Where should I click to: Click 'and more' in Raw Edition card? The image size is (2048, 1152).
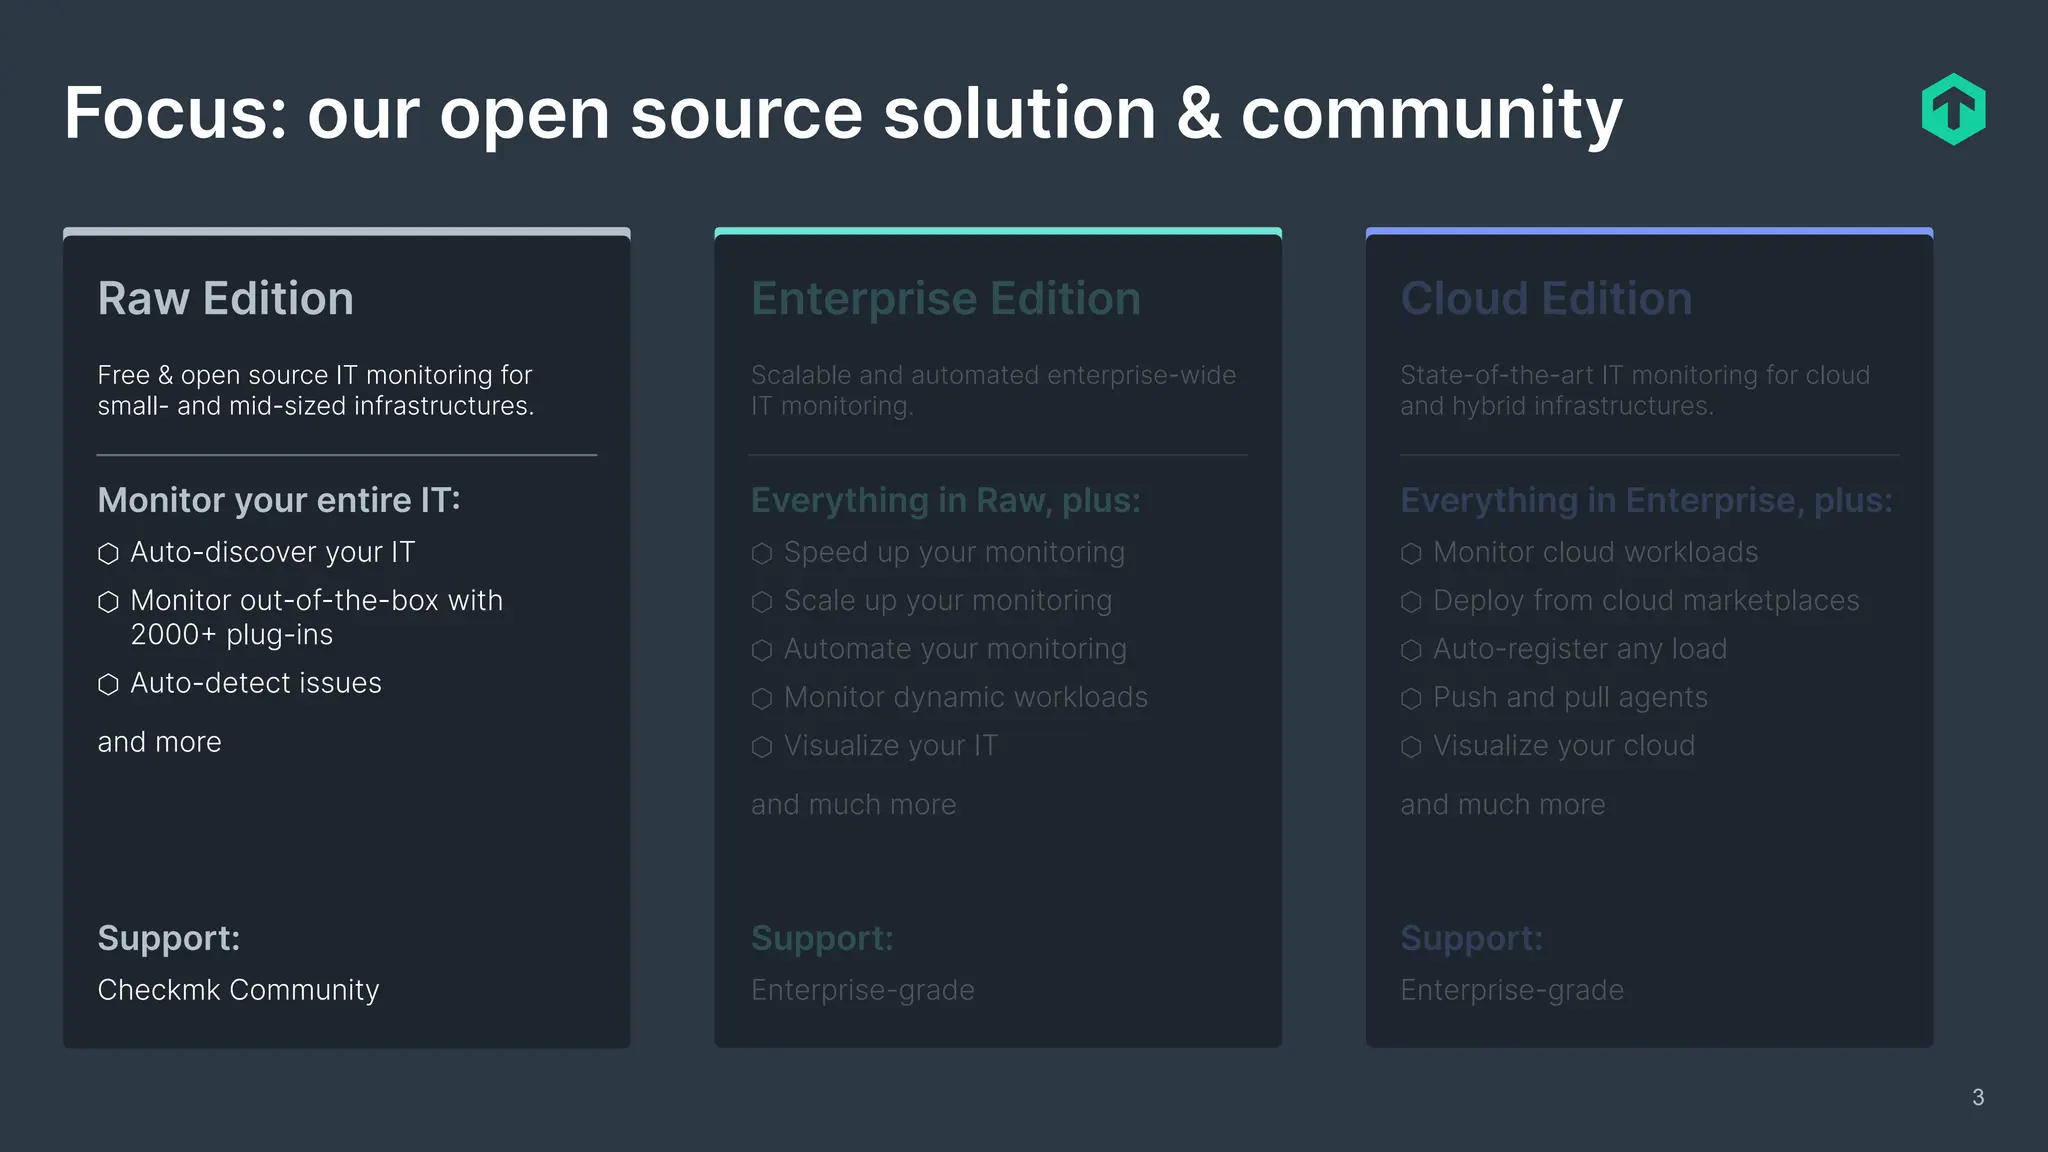[x=160, y=742]
